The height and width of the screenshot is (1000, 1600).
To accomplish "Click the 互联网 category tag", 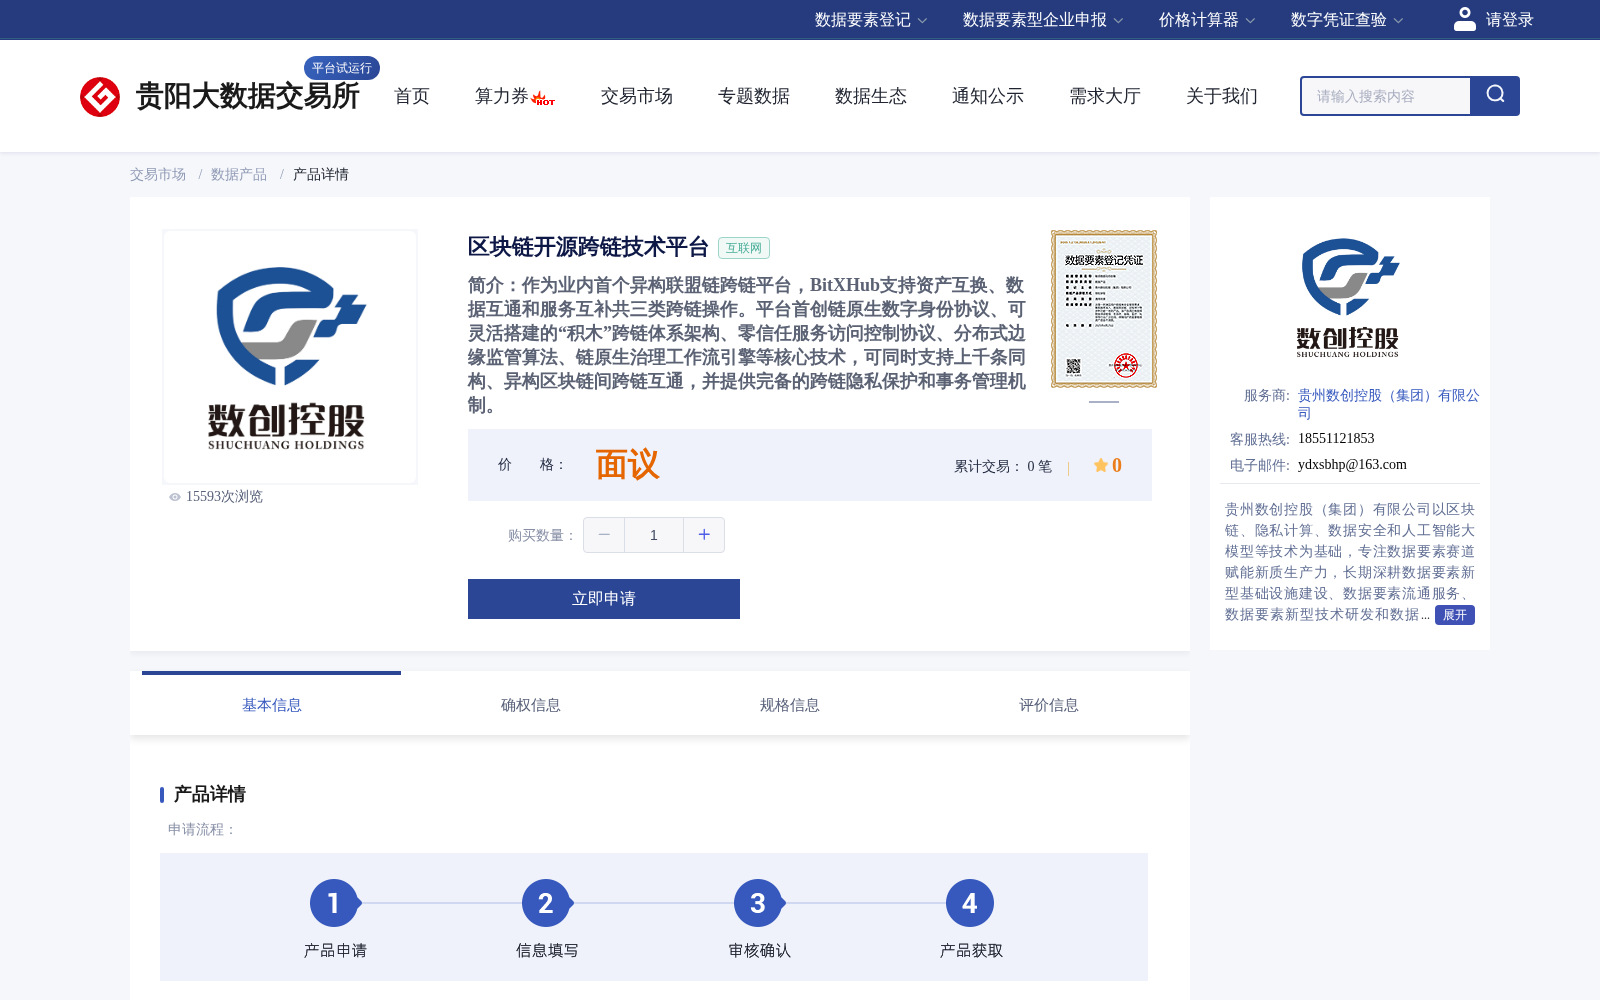I will tap(744, 248).
